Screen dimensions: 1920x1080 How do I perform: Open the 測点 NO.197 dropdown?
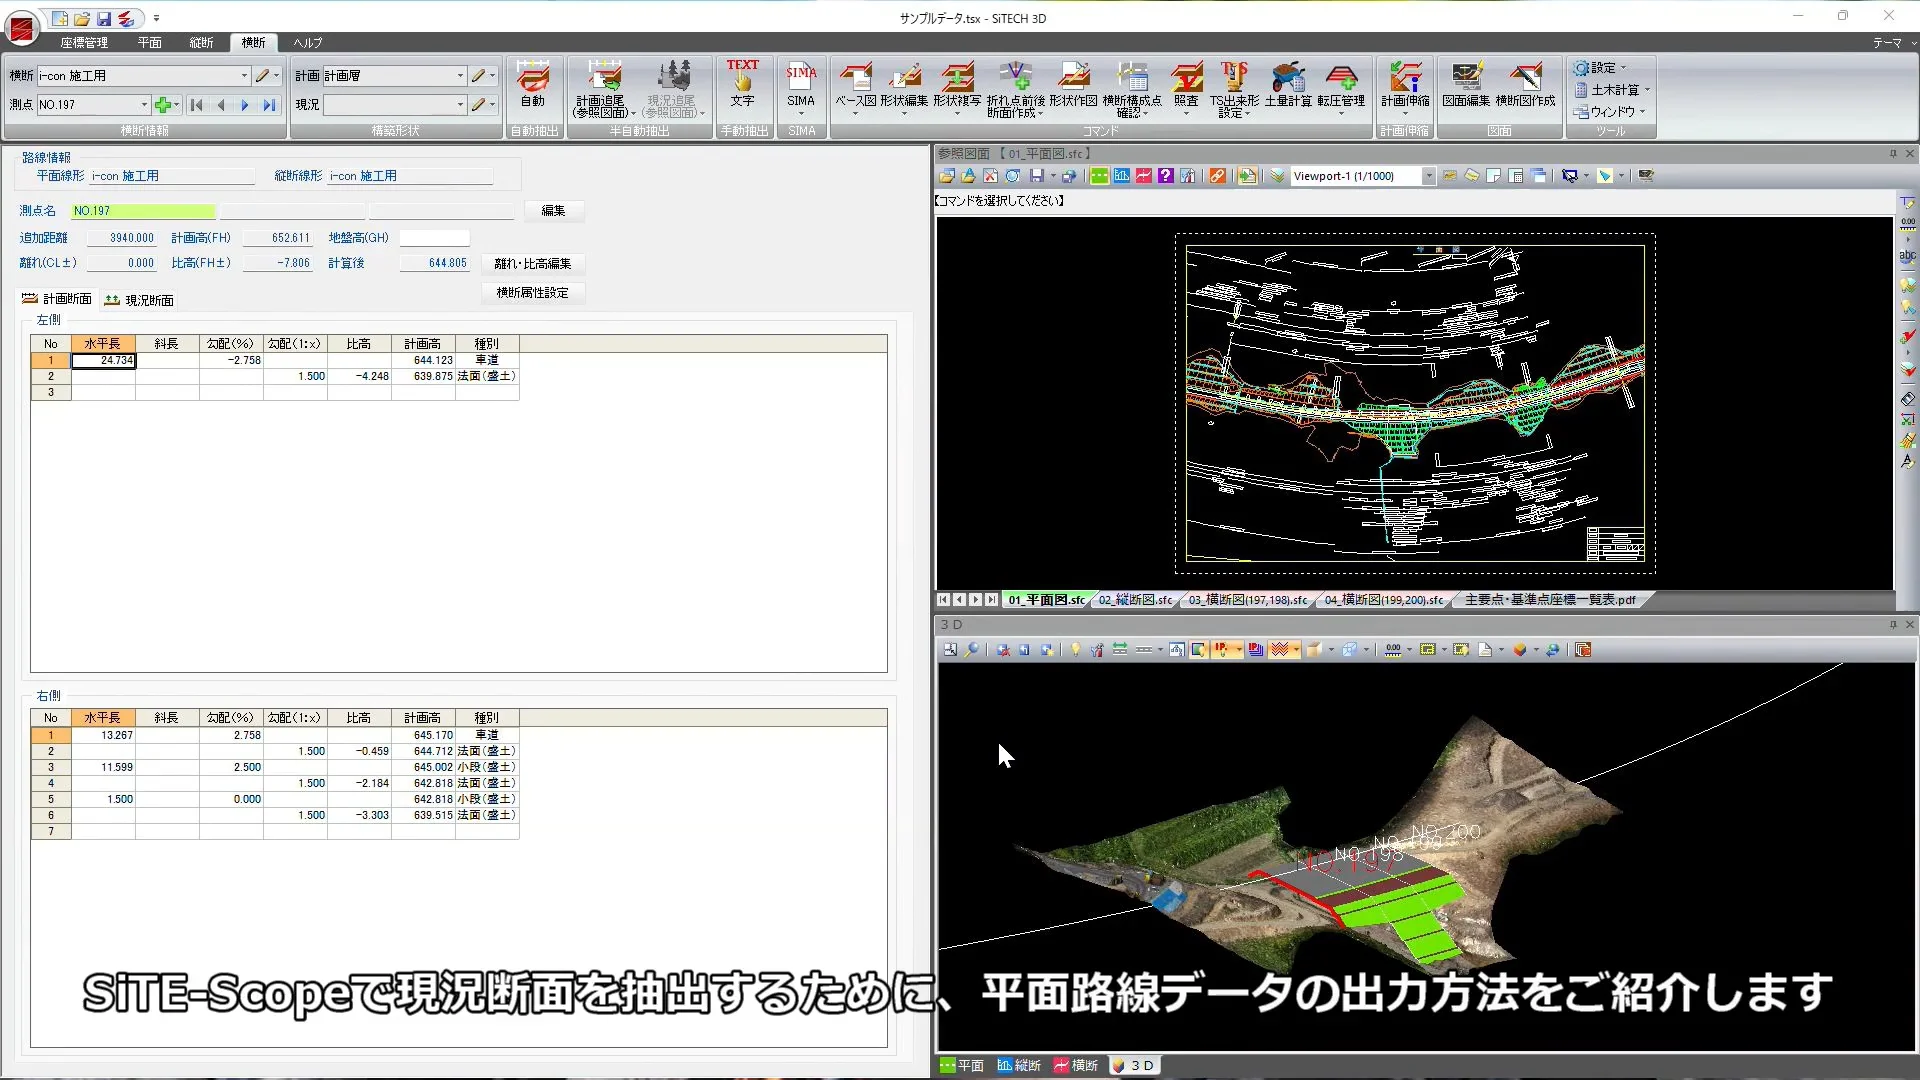click(144, 105)
